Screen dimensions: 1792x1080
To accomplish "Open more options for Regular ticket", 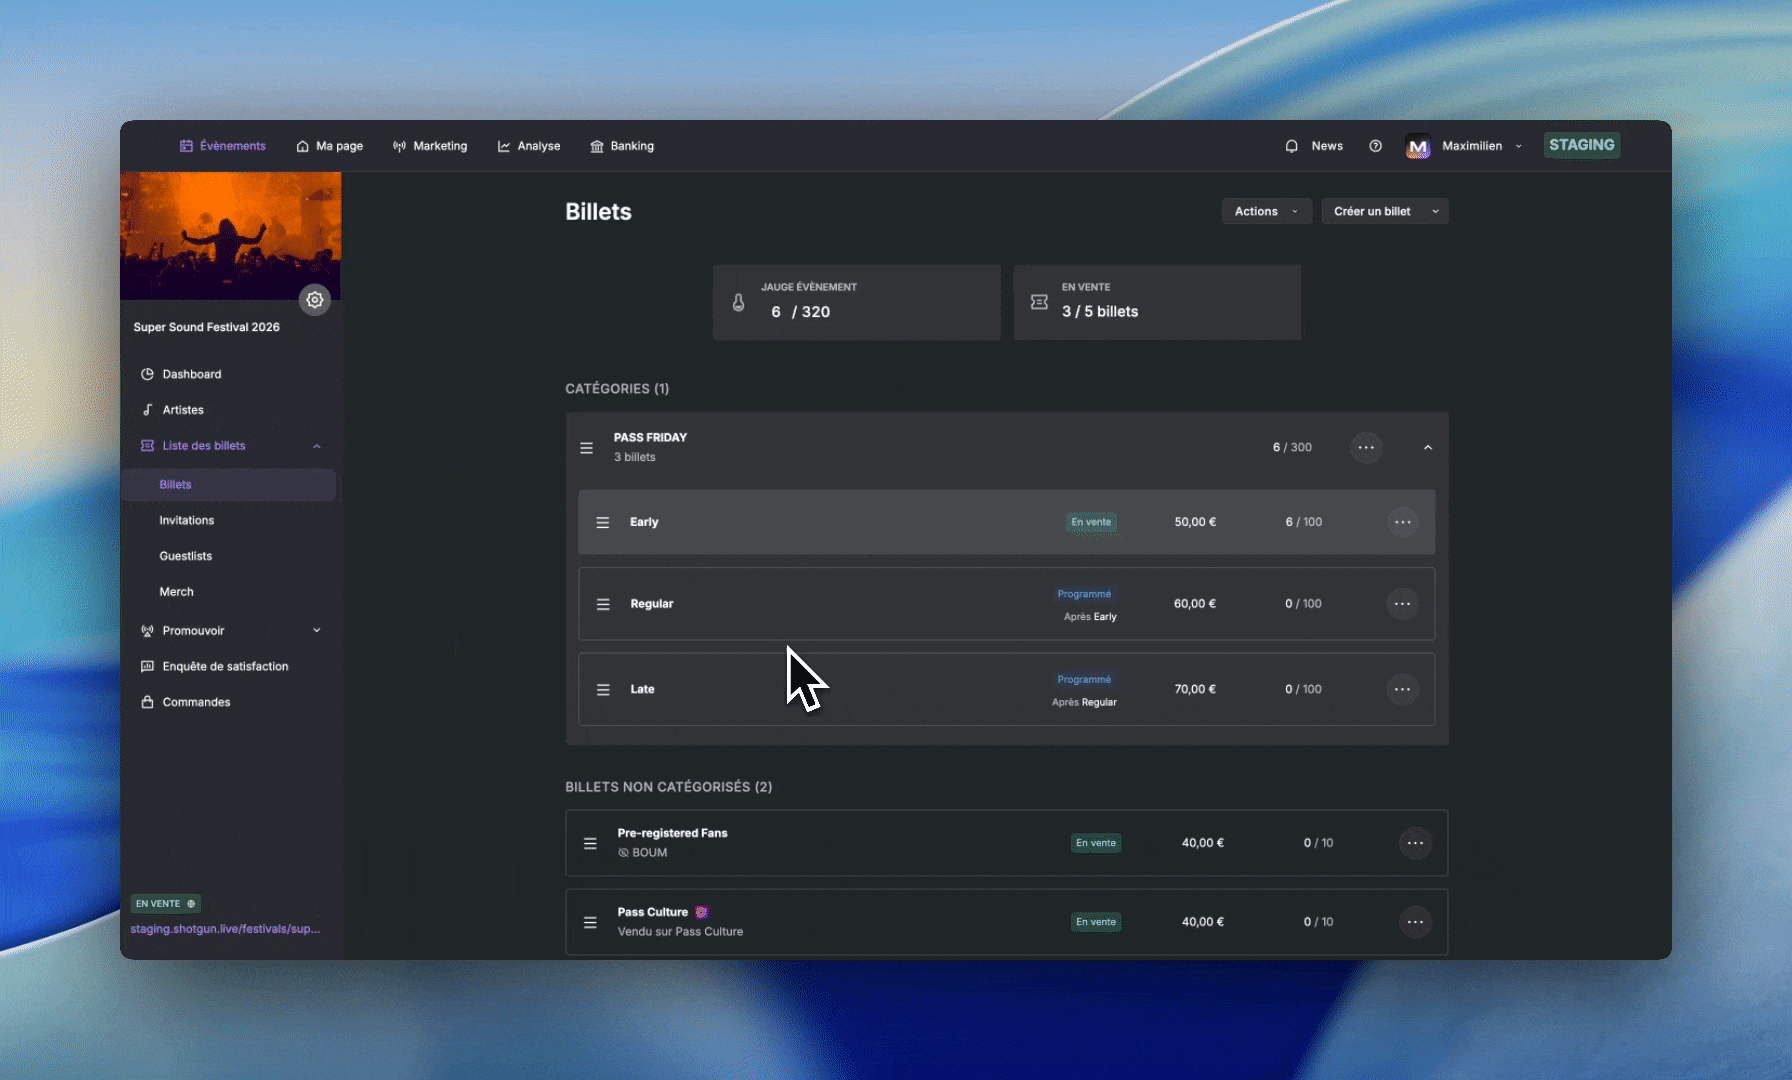I will pos(1402,604).
